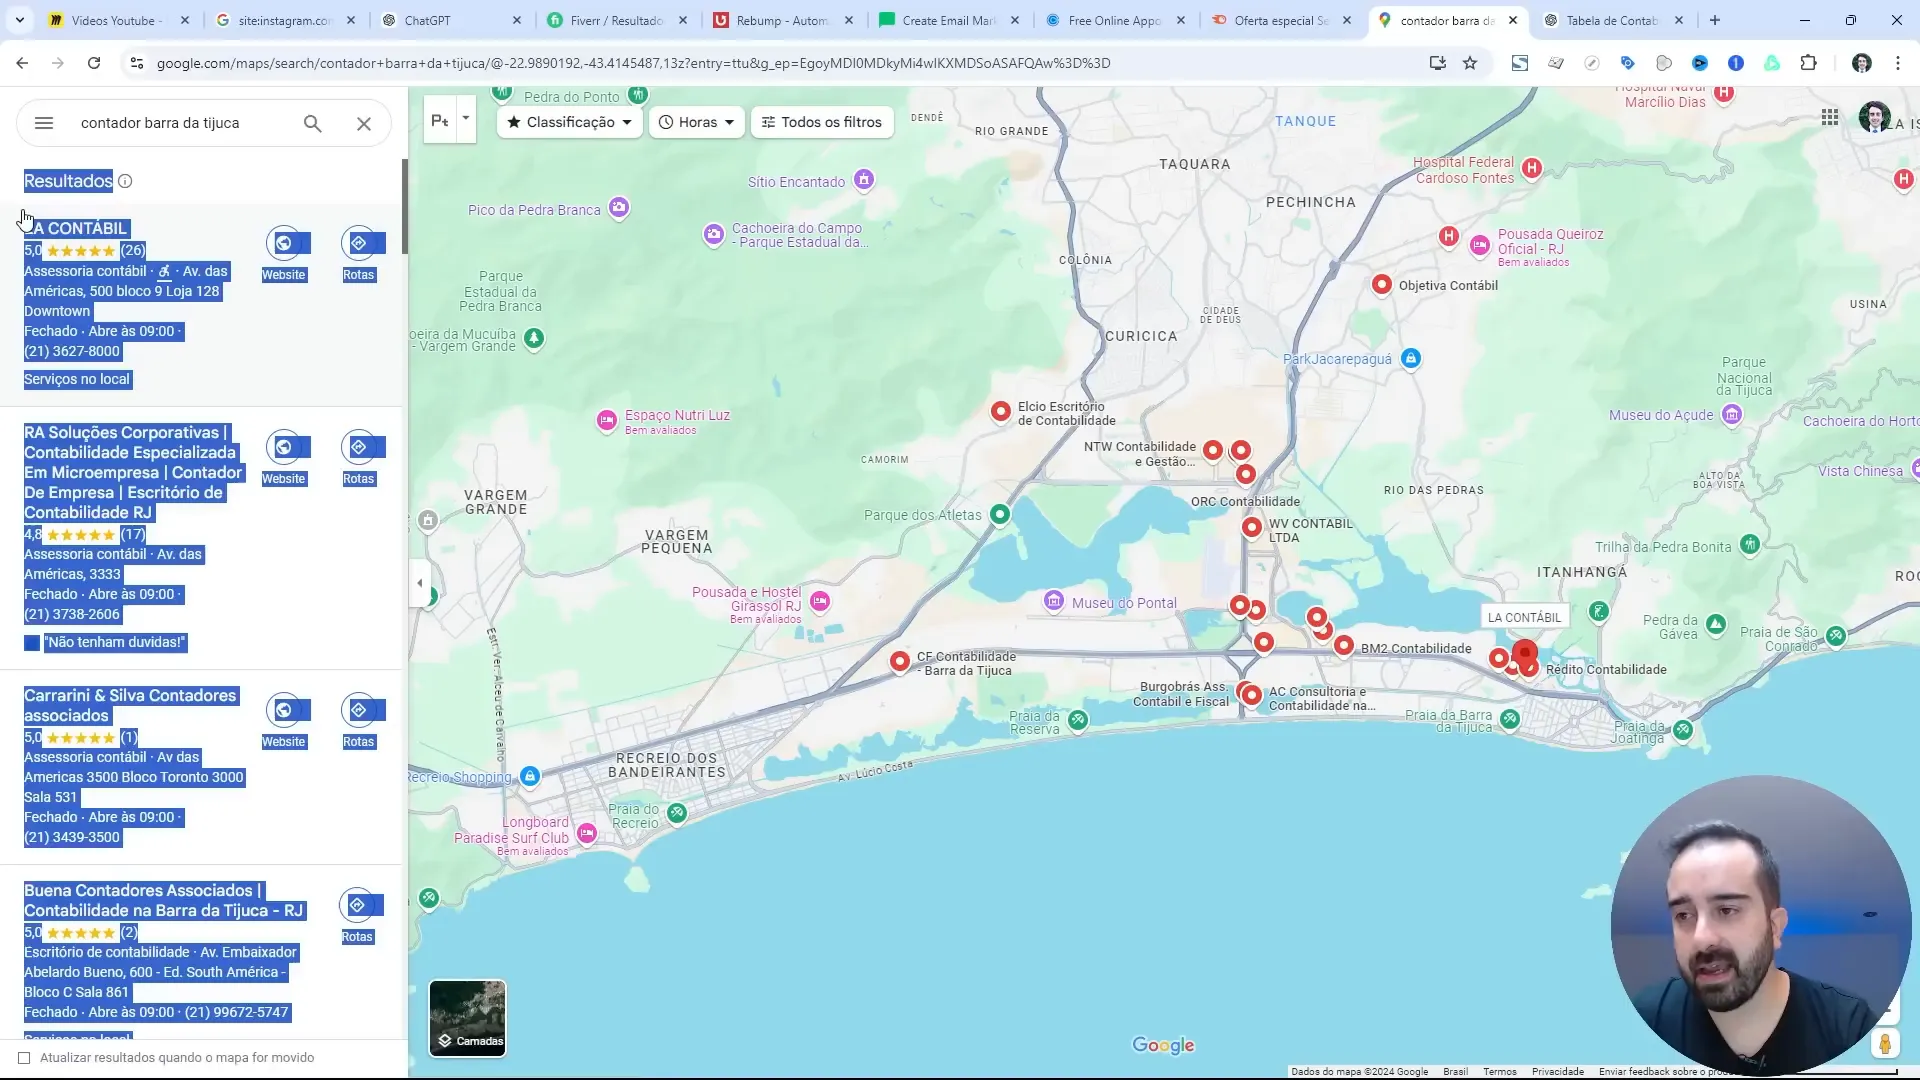Viewport: 1920px width, 1080px height.
Task: Bookmark this page with the star icon
Action: [x=1470, y=63]
